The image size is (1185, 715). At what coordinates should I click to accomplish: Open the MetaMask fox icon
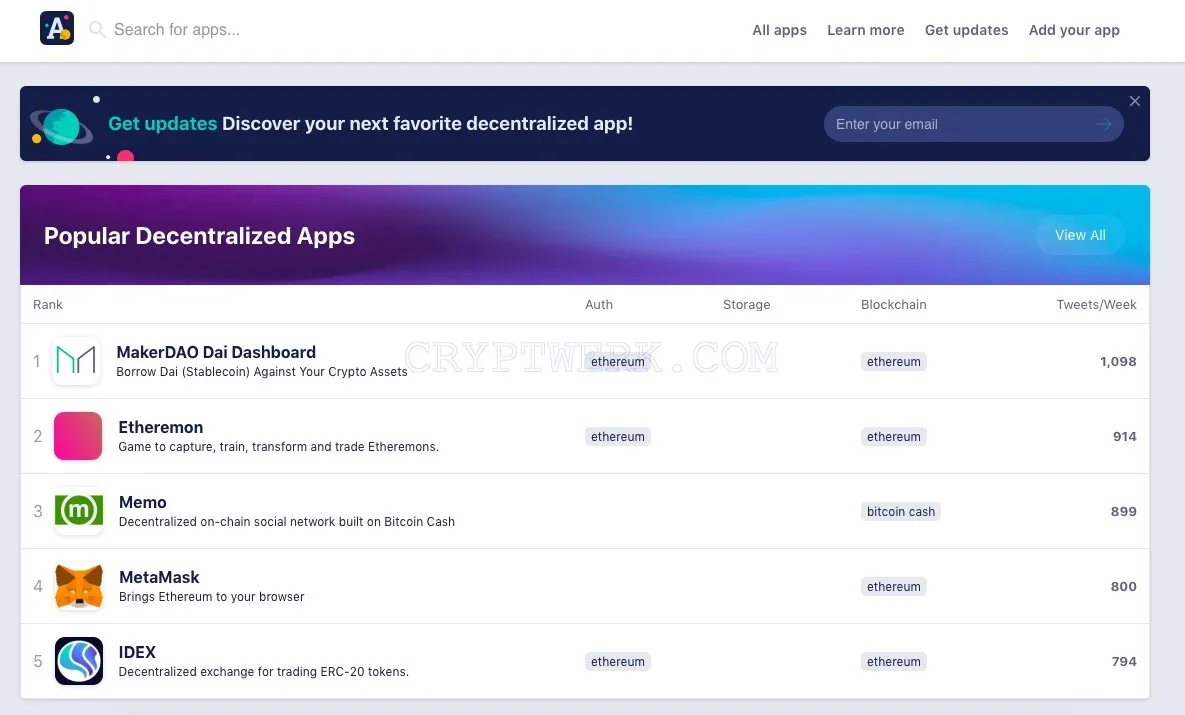[x=79, y=586]
